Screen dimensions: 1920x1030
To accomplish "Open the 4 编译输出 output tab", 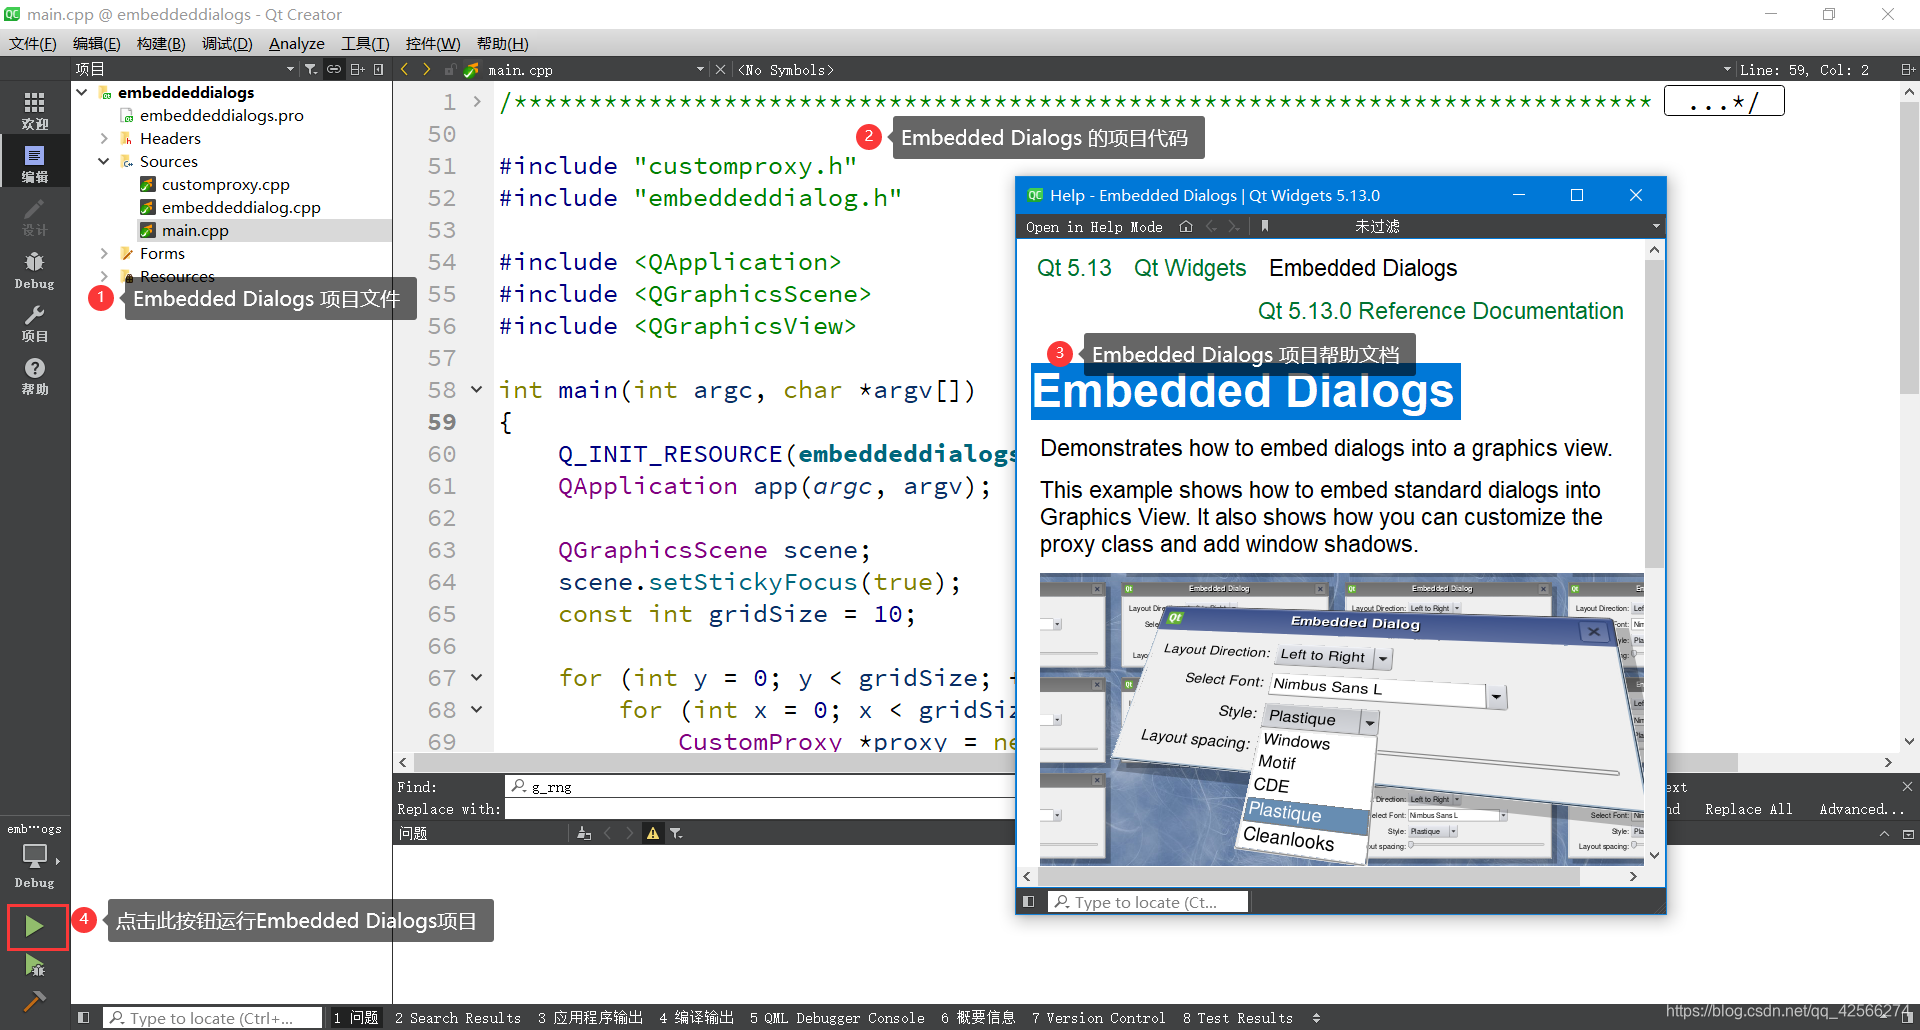I will tap(696, 1018).
